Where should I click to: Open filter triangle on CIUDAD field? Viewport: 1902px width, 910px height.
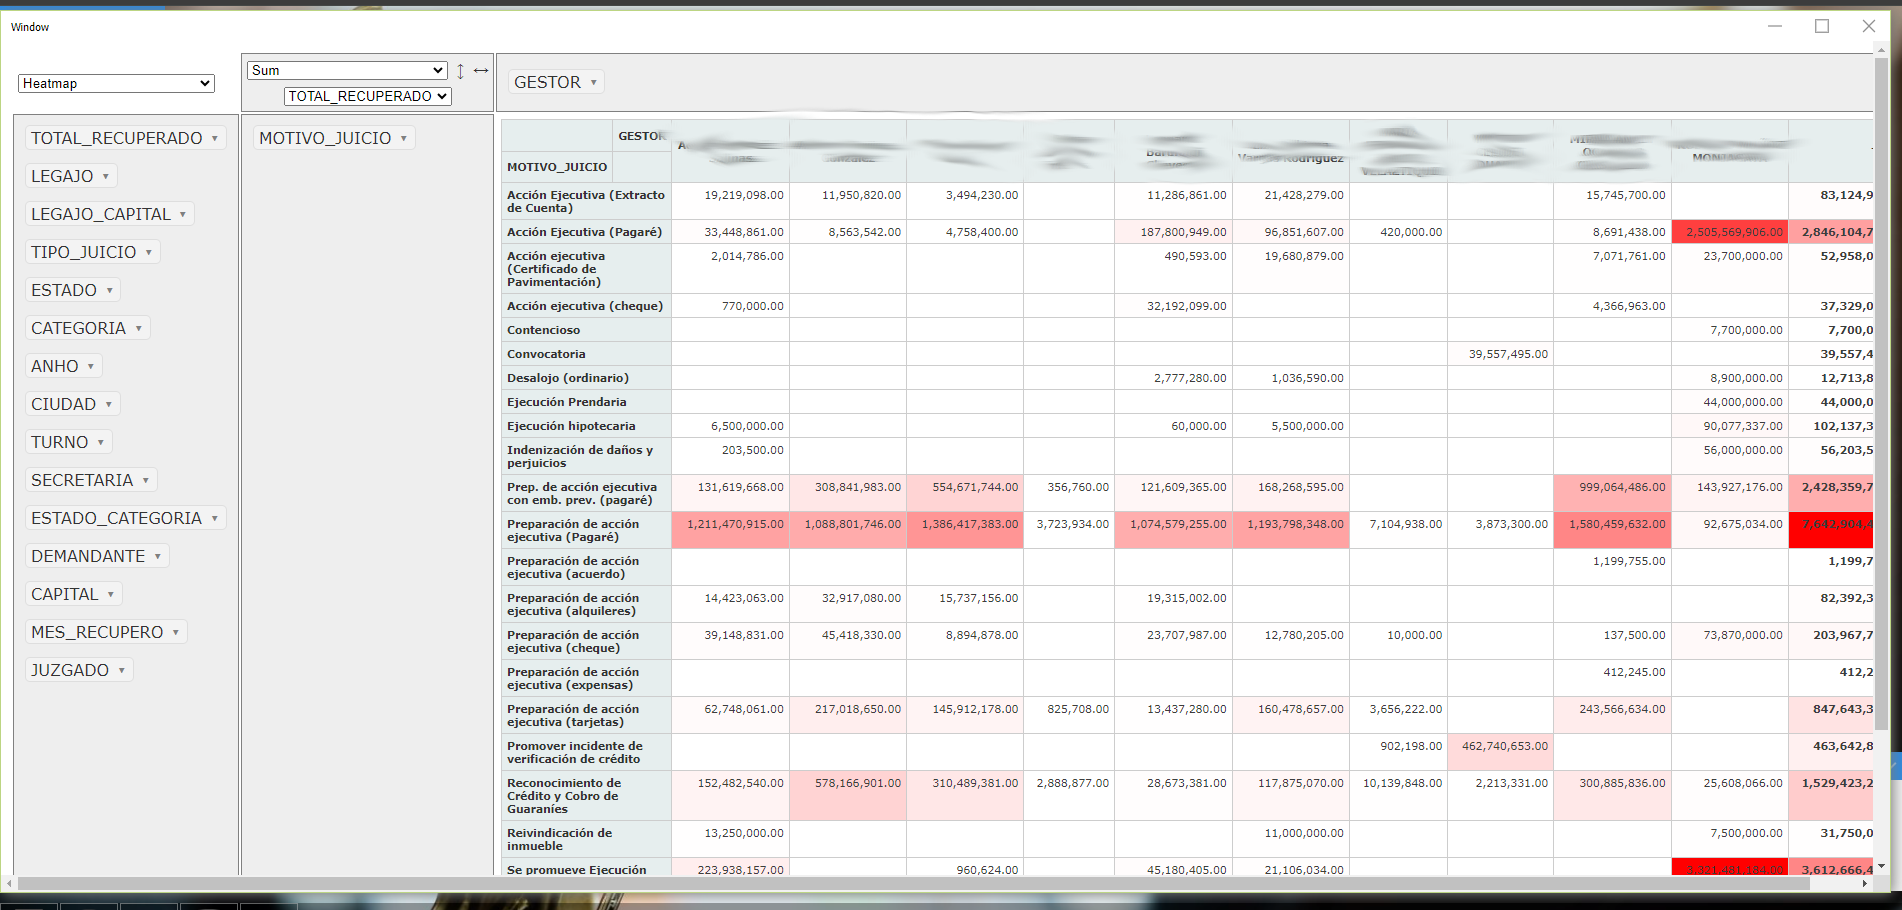109,405
